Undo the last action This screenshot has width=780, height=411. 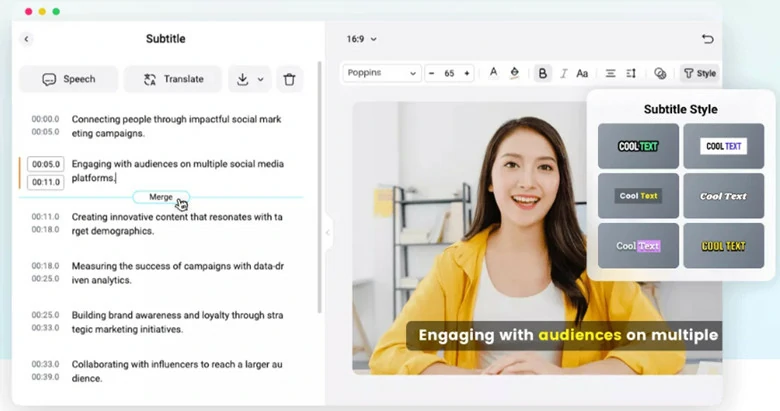(x=707, y=39)
